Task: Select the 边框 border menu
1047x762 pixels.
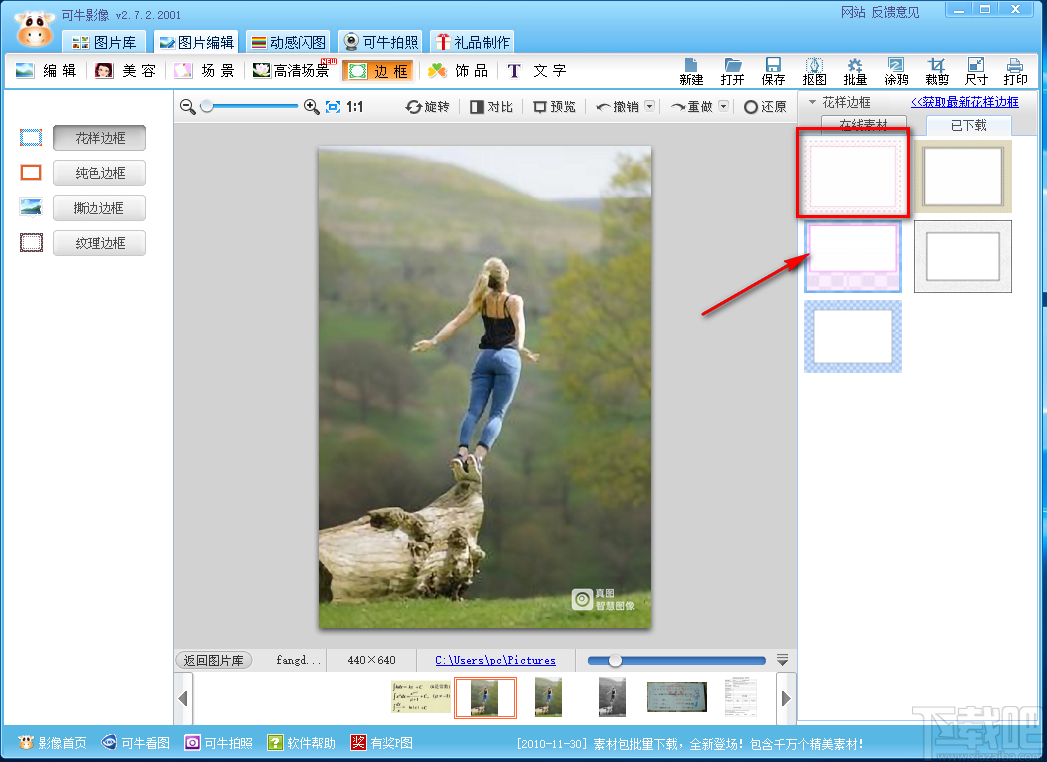Action: [x=378, y=71]
